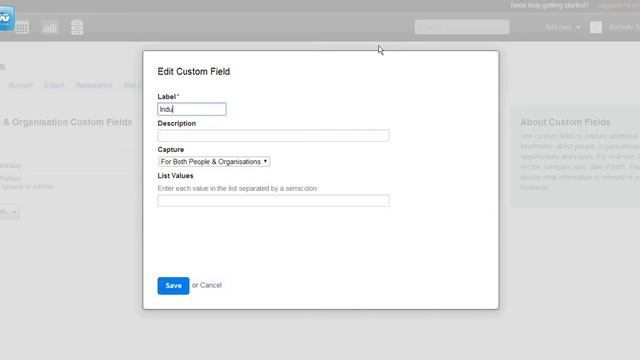Open the Capture dropdown for People & Organisations
The width and height of the screenshot is (640, 360).
tap(214, 162)
